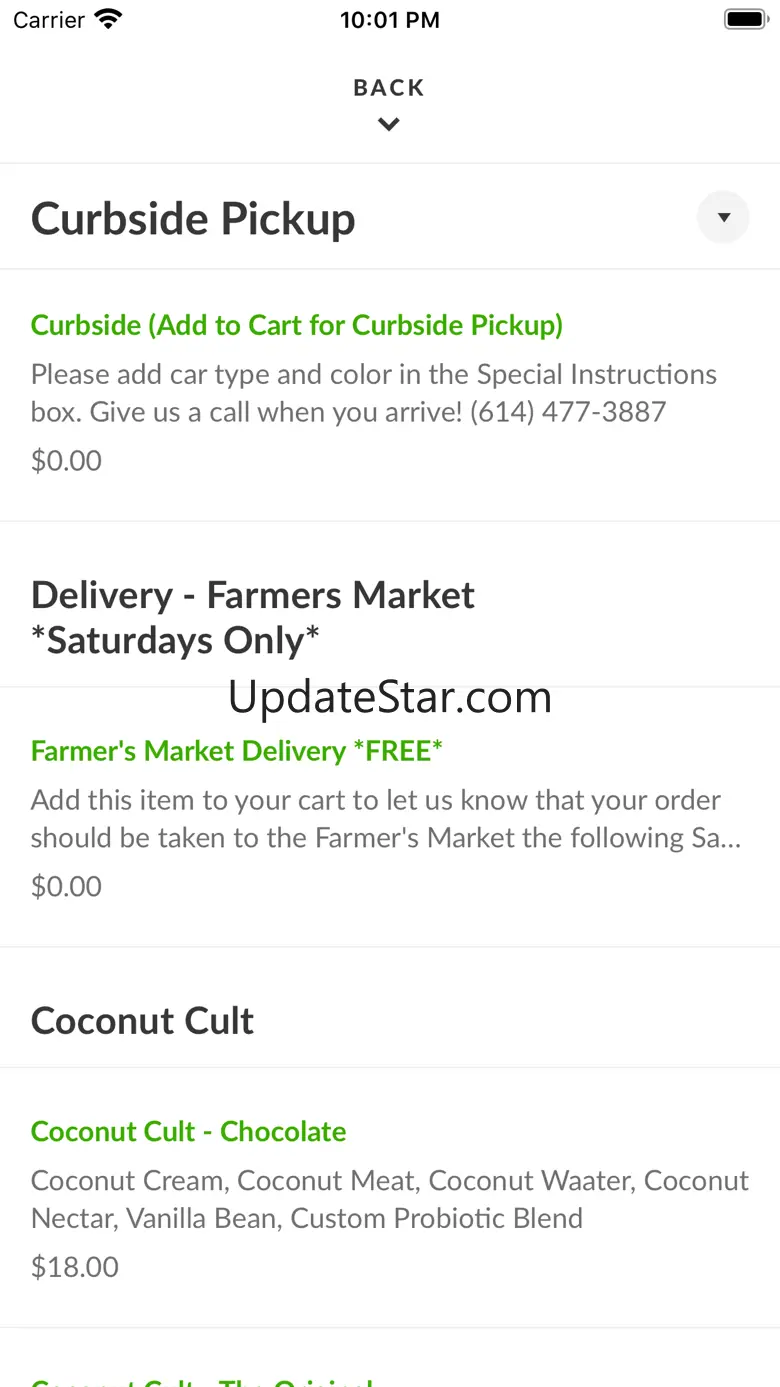Open Farmer's Market Delivery *FREE* item
The image size is (780, 1387).
click(x=237, y=751)
